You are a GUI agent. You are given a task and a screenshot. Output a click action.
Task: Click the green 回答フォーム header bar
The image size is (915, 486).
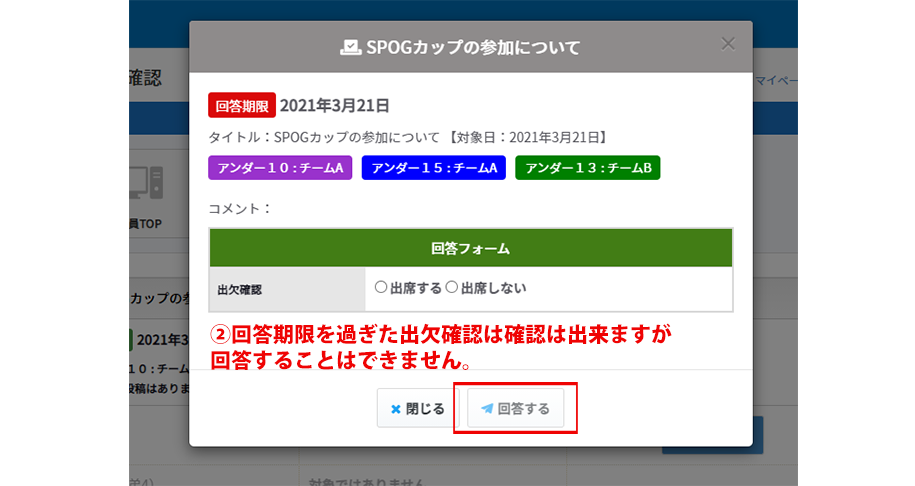click(x=470, y=247)
